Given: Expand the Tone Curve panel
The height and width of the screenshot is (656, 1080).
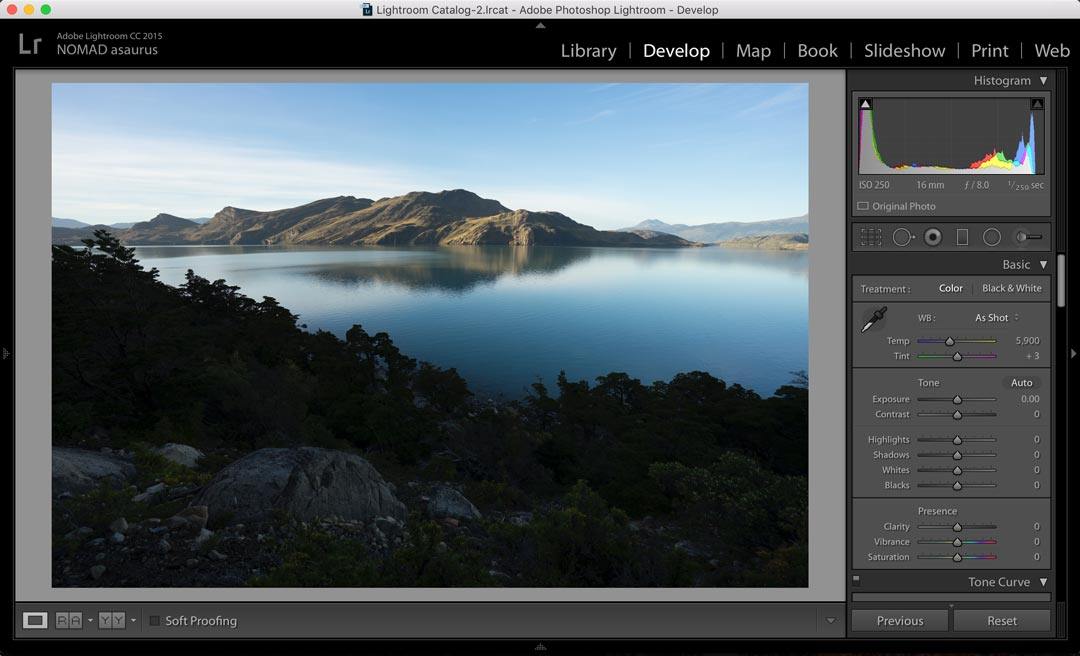Looking at the screenshot, I should click(1043, 582).
